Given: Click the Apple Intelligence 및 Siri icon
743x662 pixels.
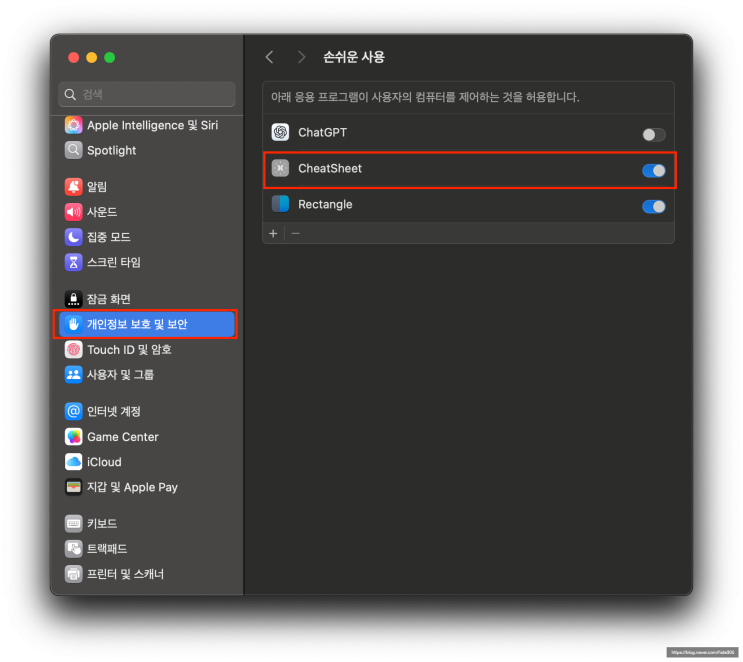Looking at the screenshot, I should coord(73,125).
